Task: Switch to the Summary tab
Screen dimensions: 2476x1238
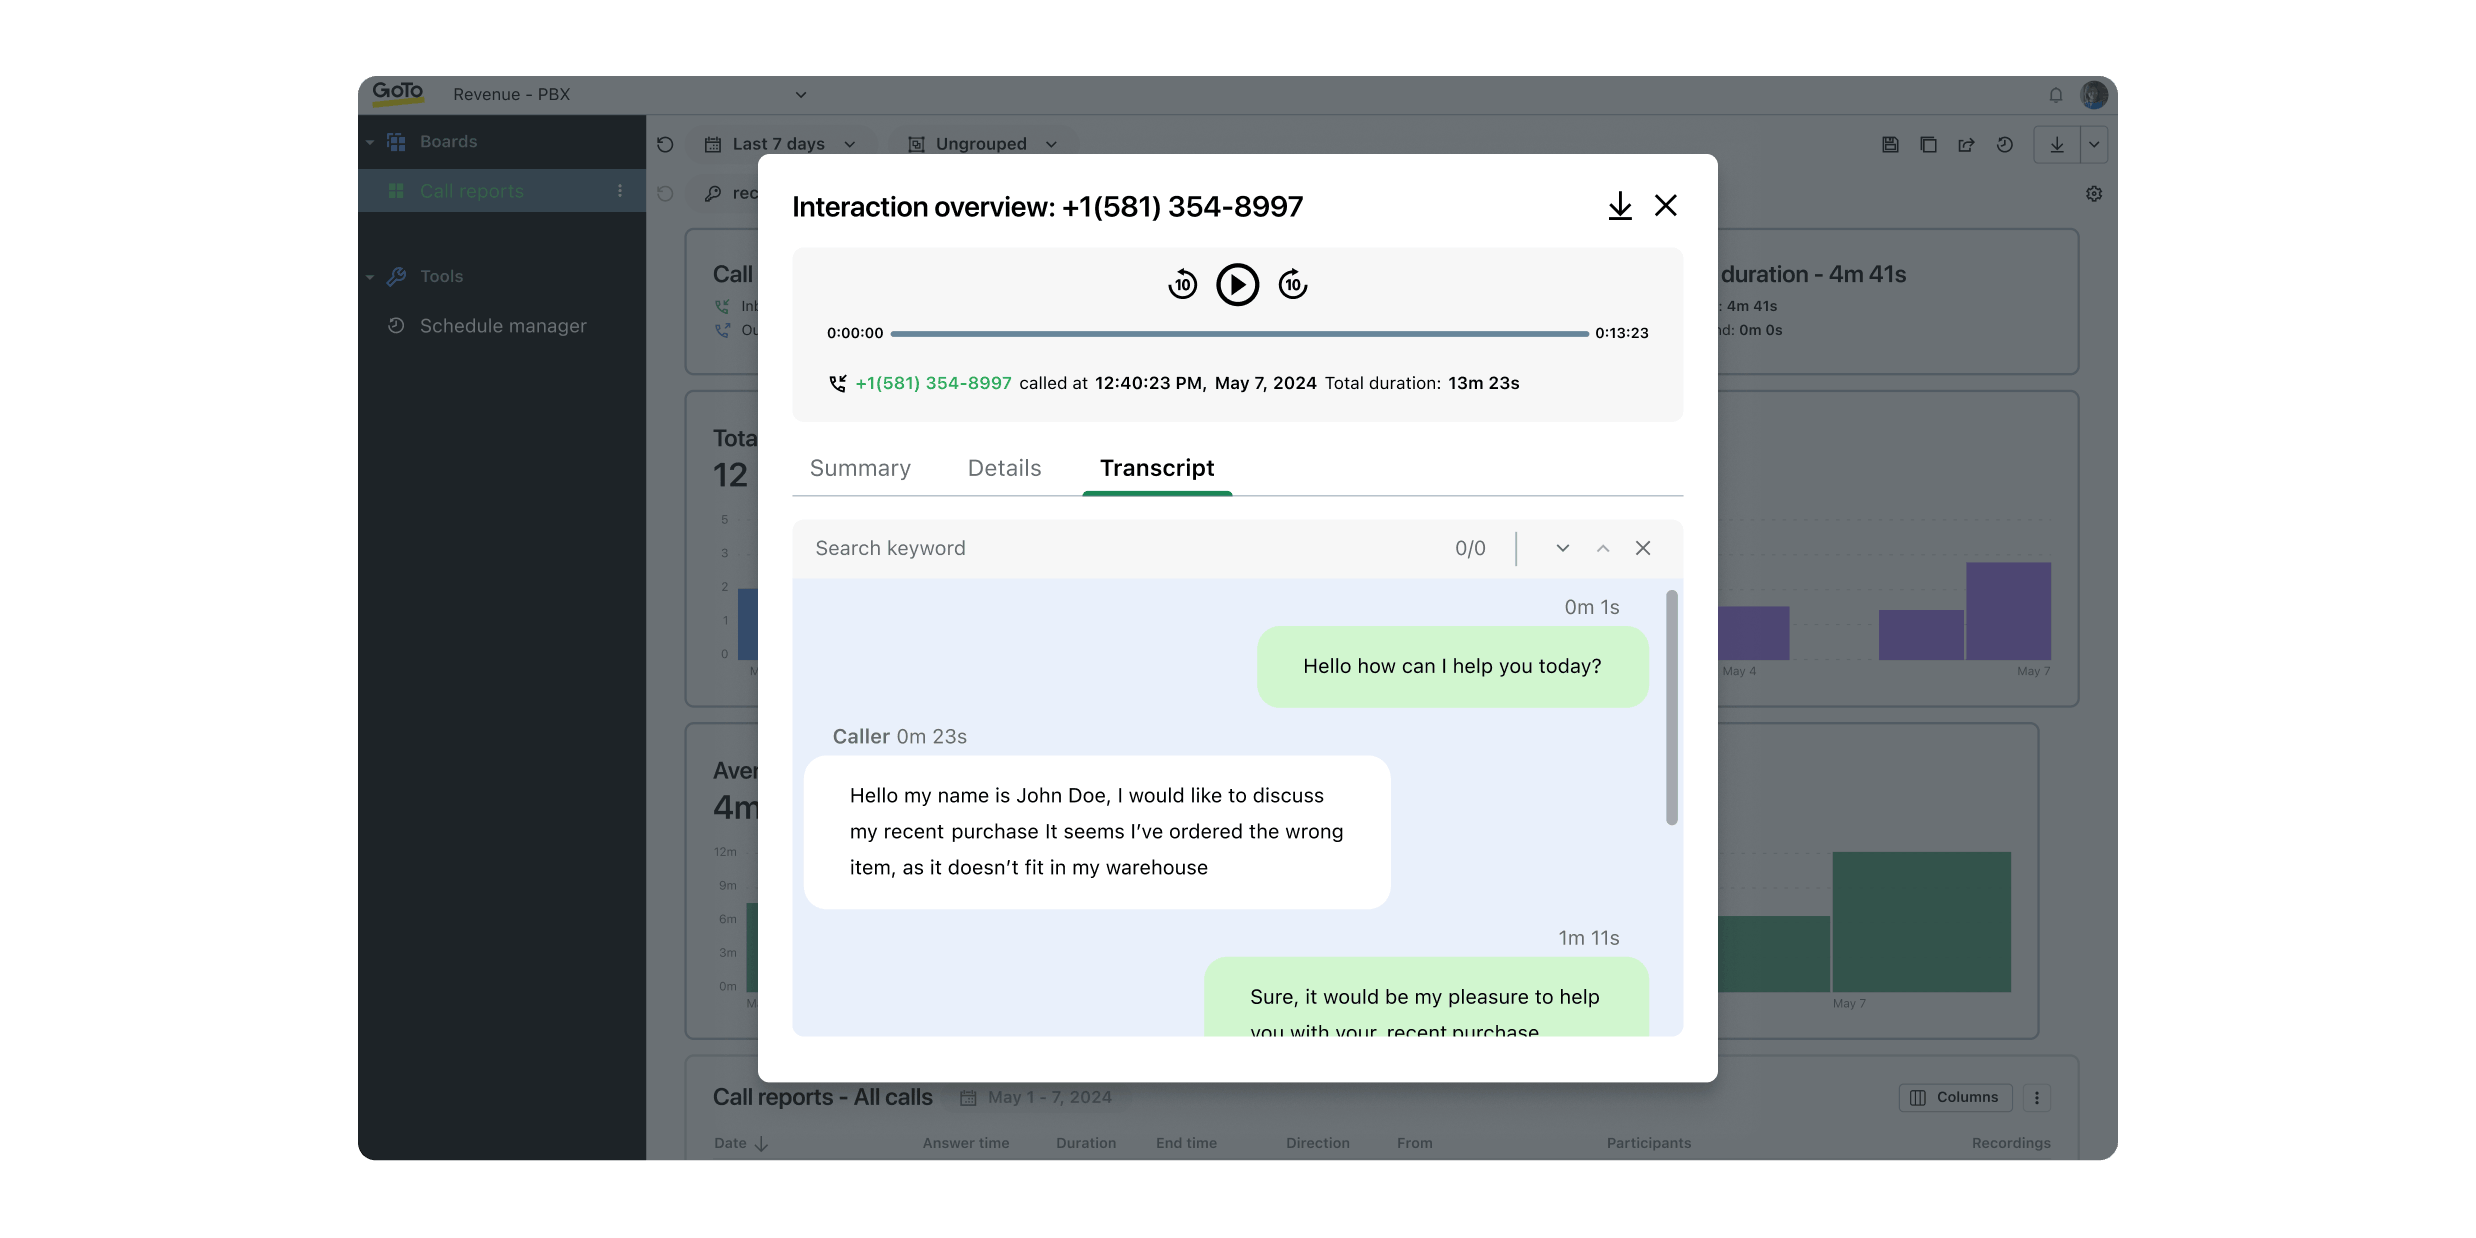Action: [860, 468]
